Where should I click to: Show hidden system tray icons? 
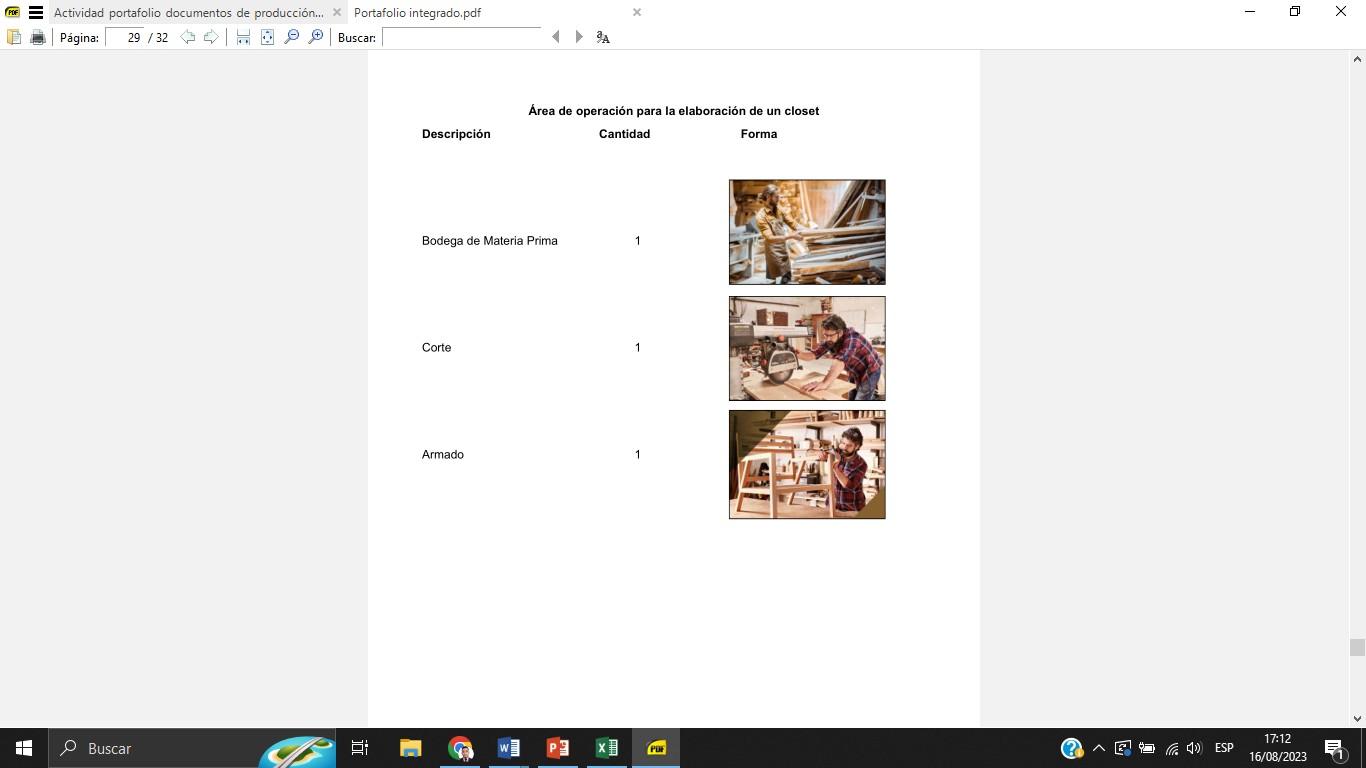[x=1098, y=748]
